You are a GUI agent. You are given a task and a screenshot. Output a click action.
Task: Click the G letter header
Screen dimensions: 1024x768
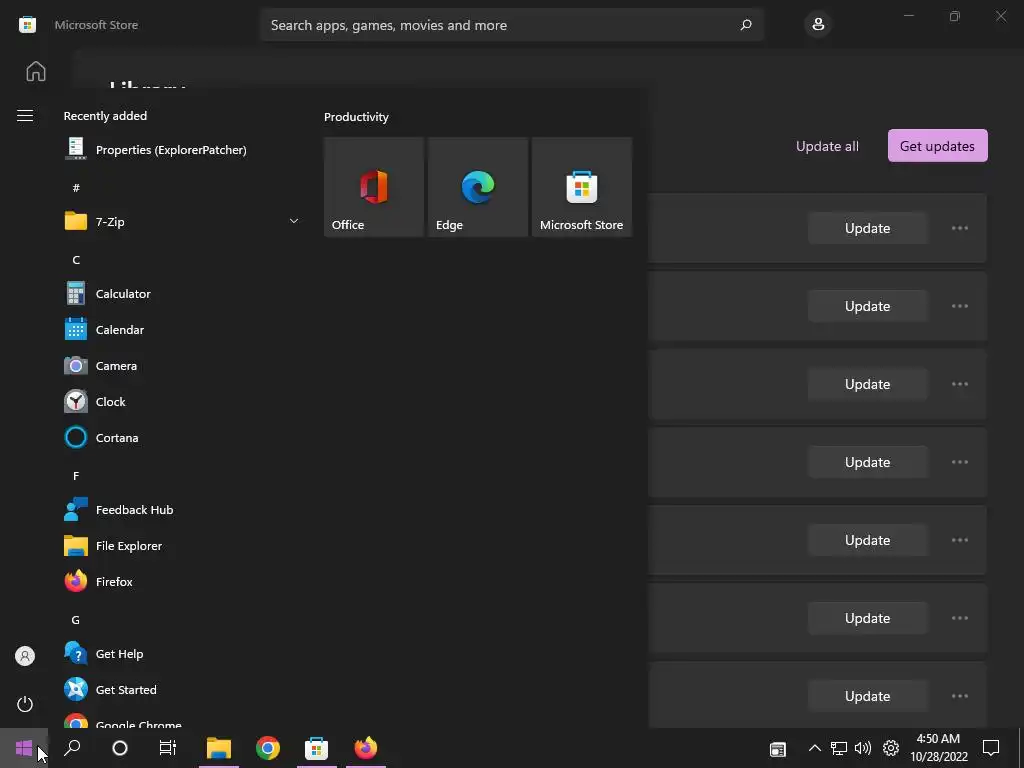click(x=76, y=620)
